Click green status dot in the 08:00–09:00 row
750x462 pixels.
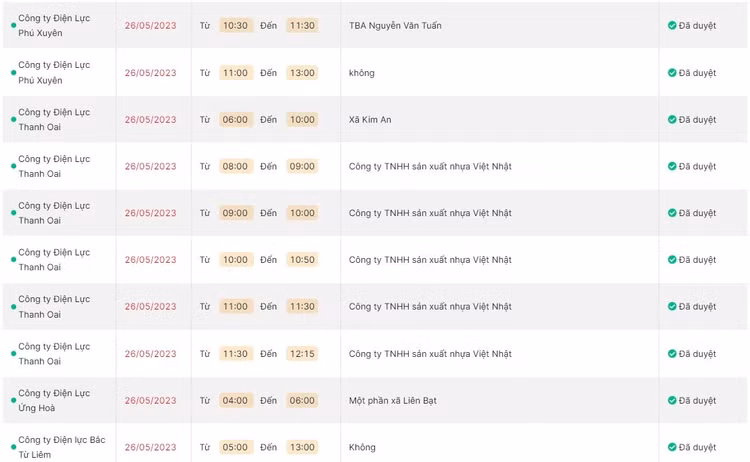coord(13,167)
